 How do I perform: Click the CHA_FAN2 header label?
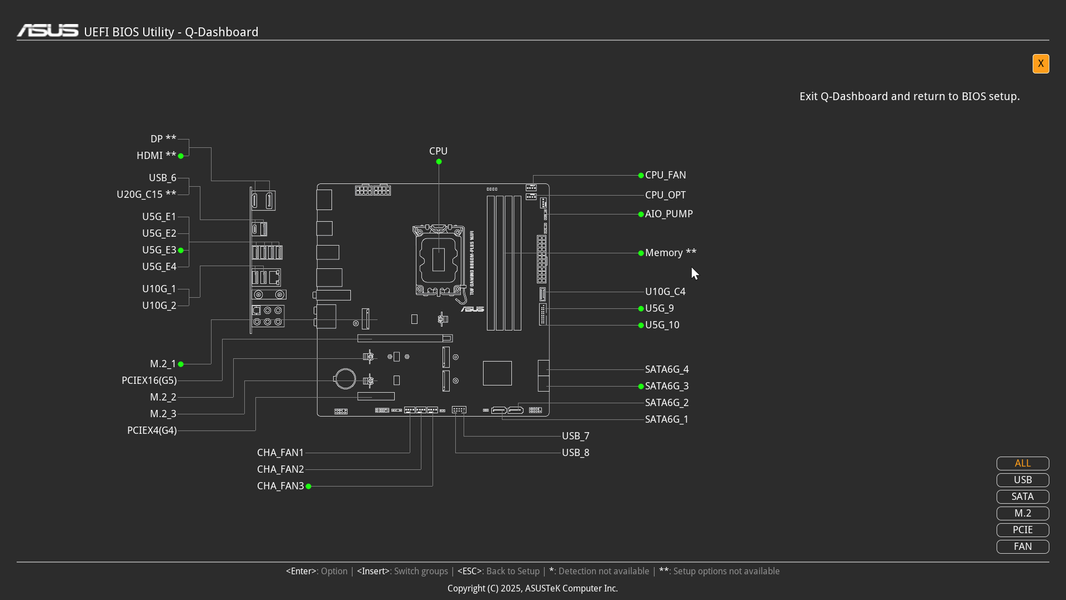click(280, 470)
